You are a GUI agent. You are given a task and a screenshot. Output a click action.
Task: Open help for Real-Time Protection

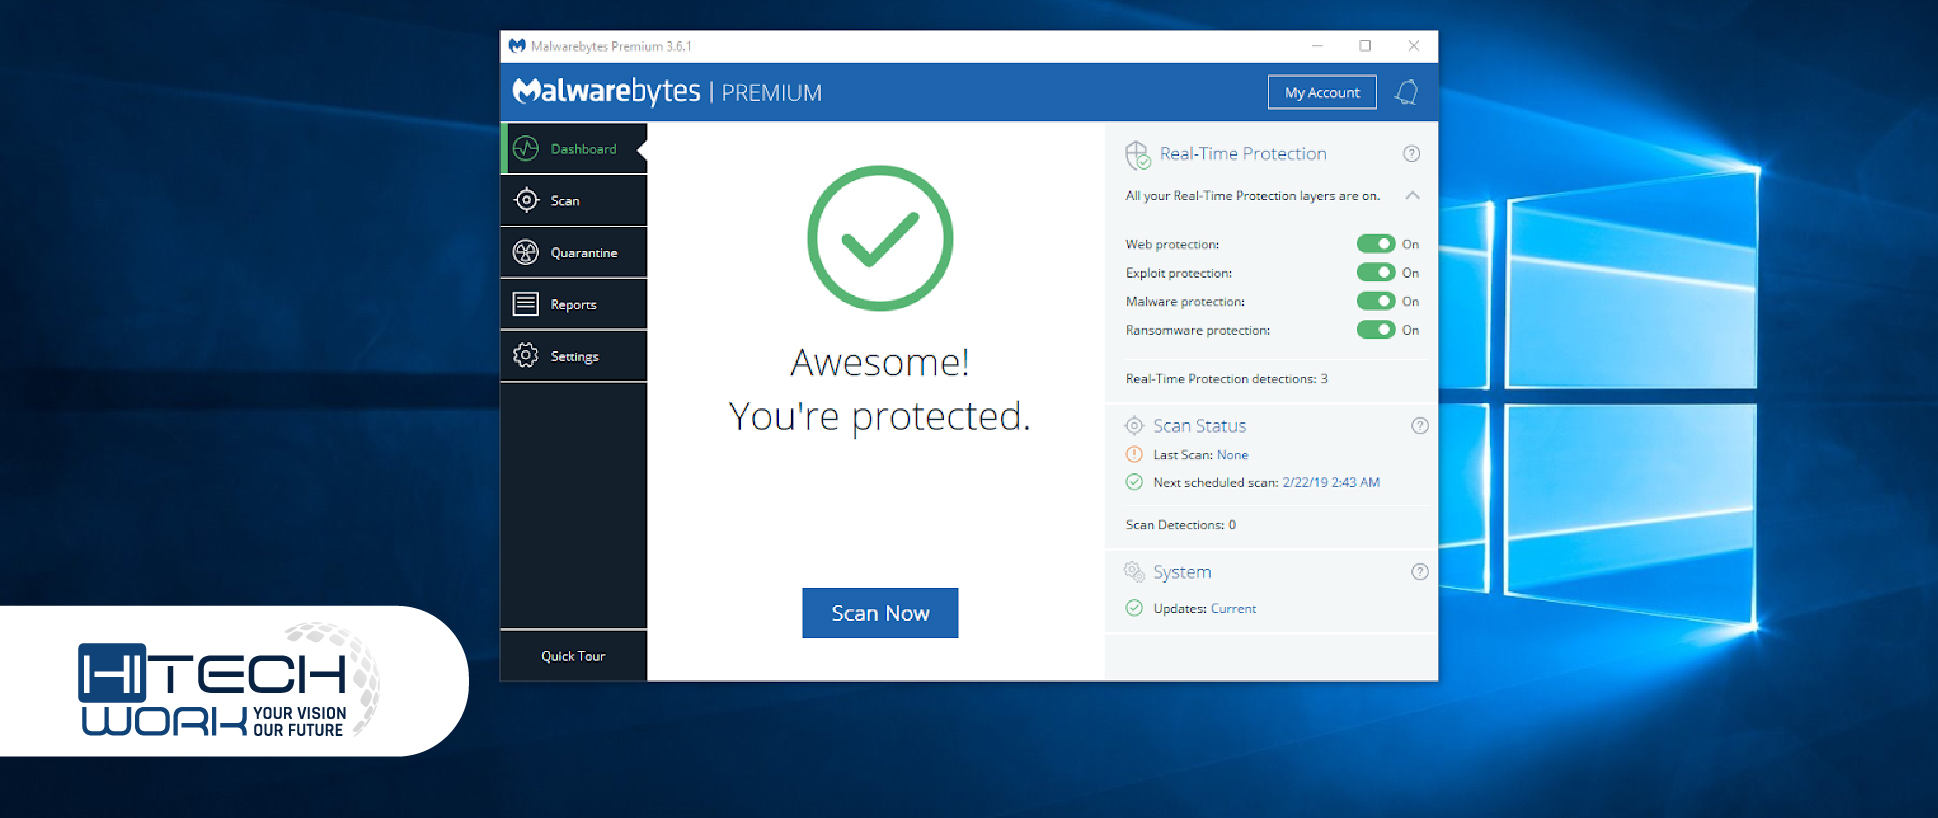[x=1411, y=153]
